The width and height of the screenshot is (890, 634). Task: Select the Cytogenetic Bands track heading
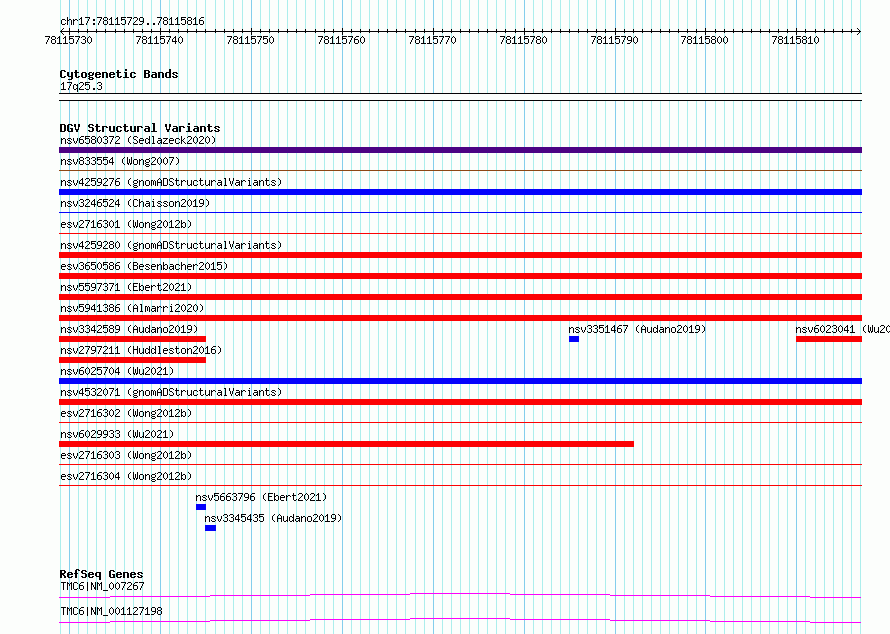coord(119,74)
